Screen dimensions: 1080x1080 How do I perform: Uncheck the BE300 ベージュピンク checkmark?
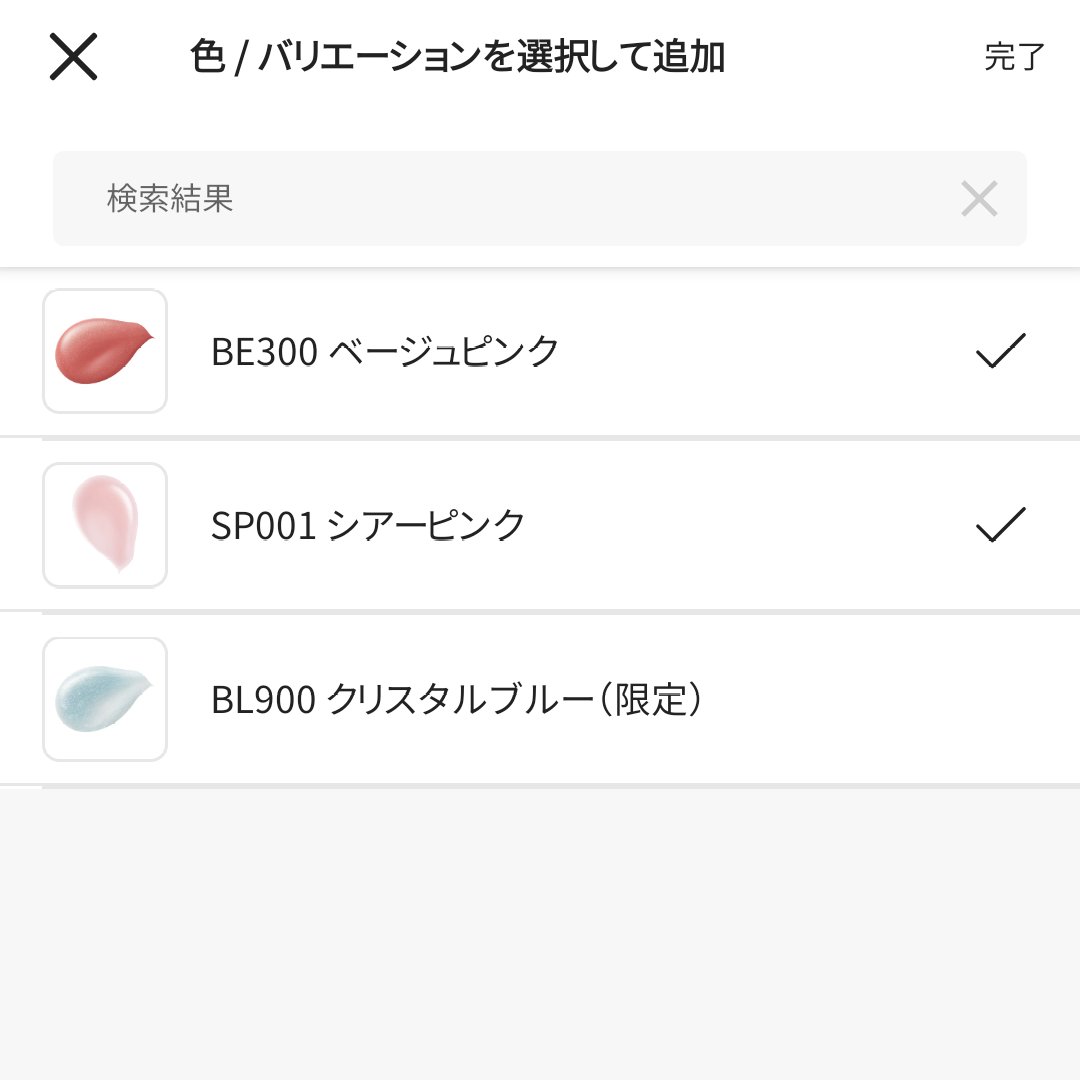tap(1000, 351)
